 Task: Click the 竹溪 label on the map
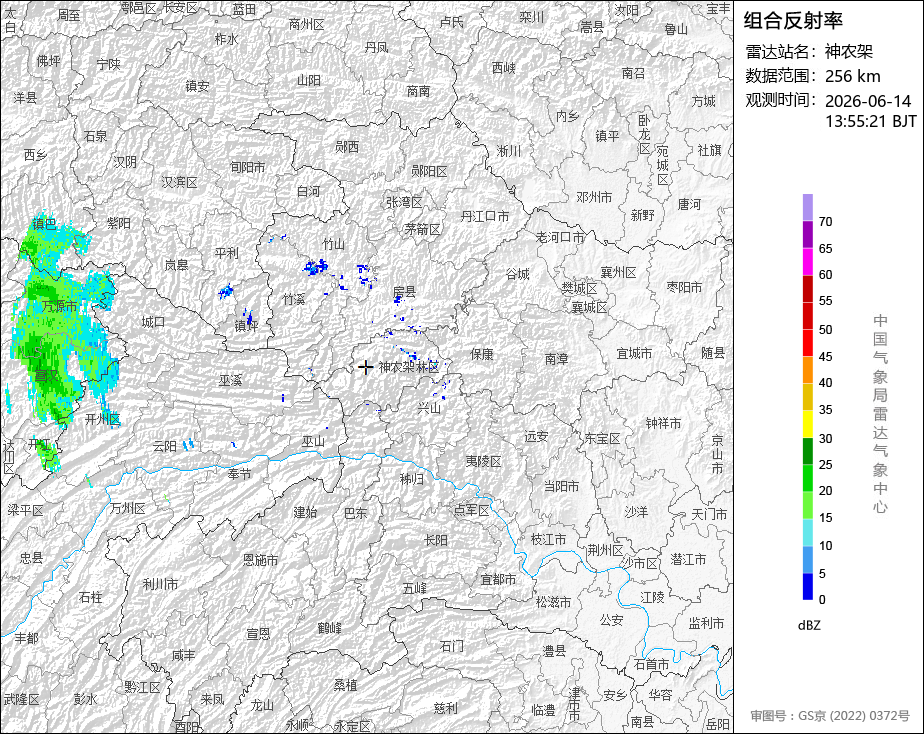pos(293,299)
